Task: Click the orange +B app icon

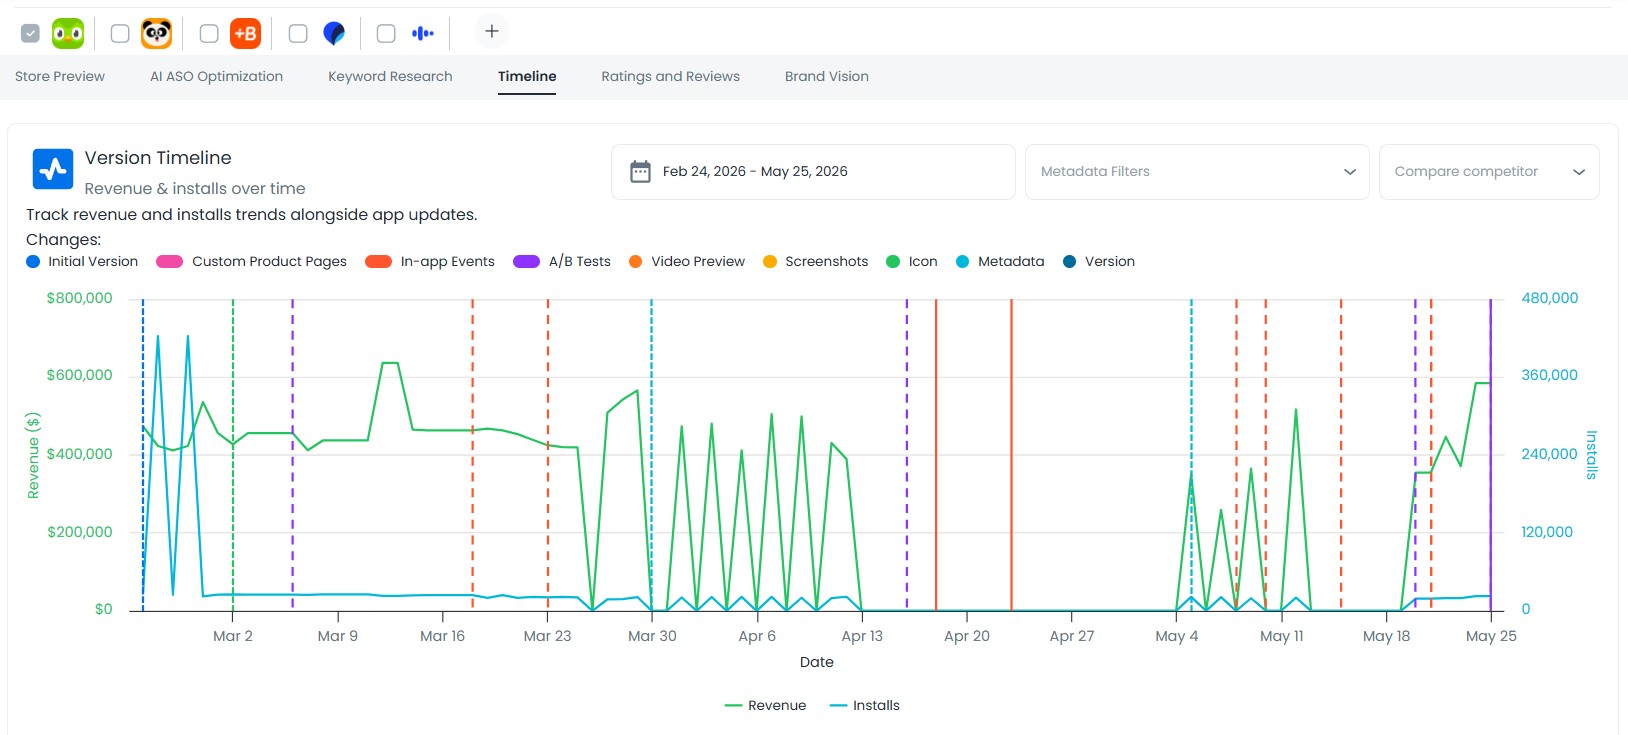Action: (x=245, y=33)
